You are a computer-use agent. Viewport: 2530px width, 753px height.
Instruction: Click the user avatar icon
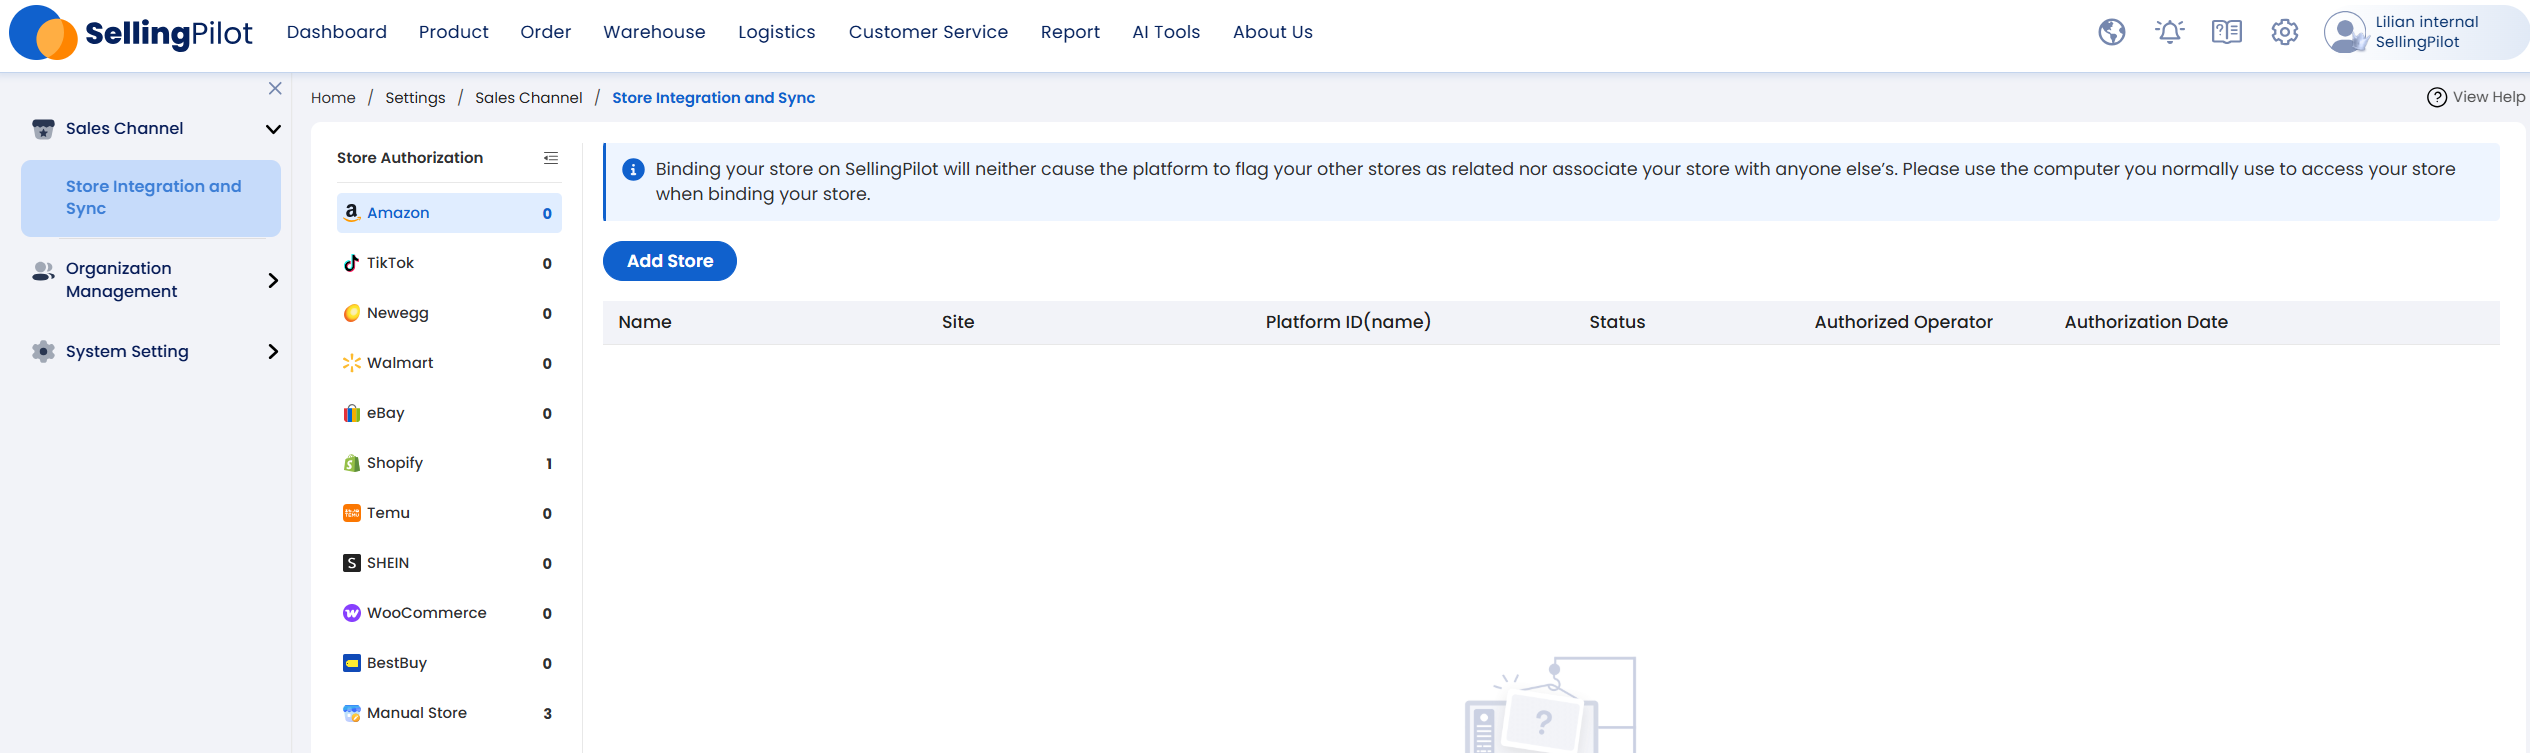tap(2344, 33)
